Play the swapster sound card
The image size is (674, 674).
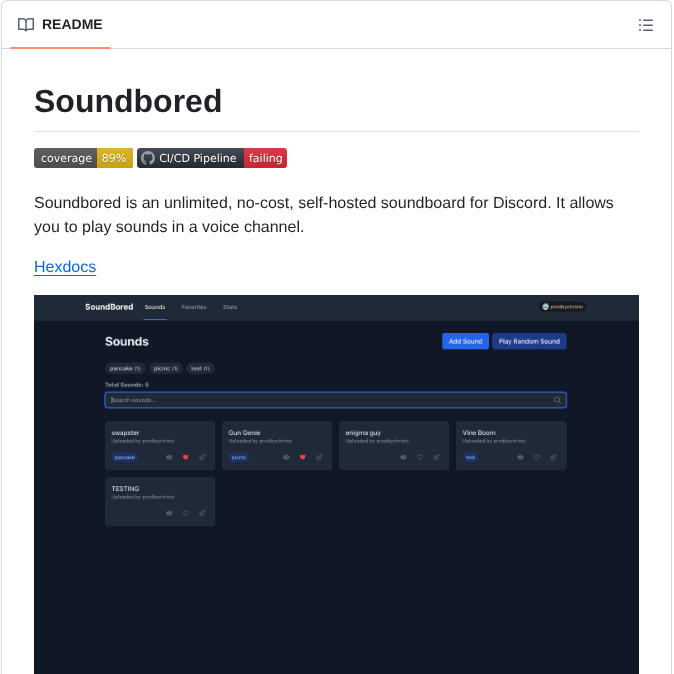click(x=160, y=445)
